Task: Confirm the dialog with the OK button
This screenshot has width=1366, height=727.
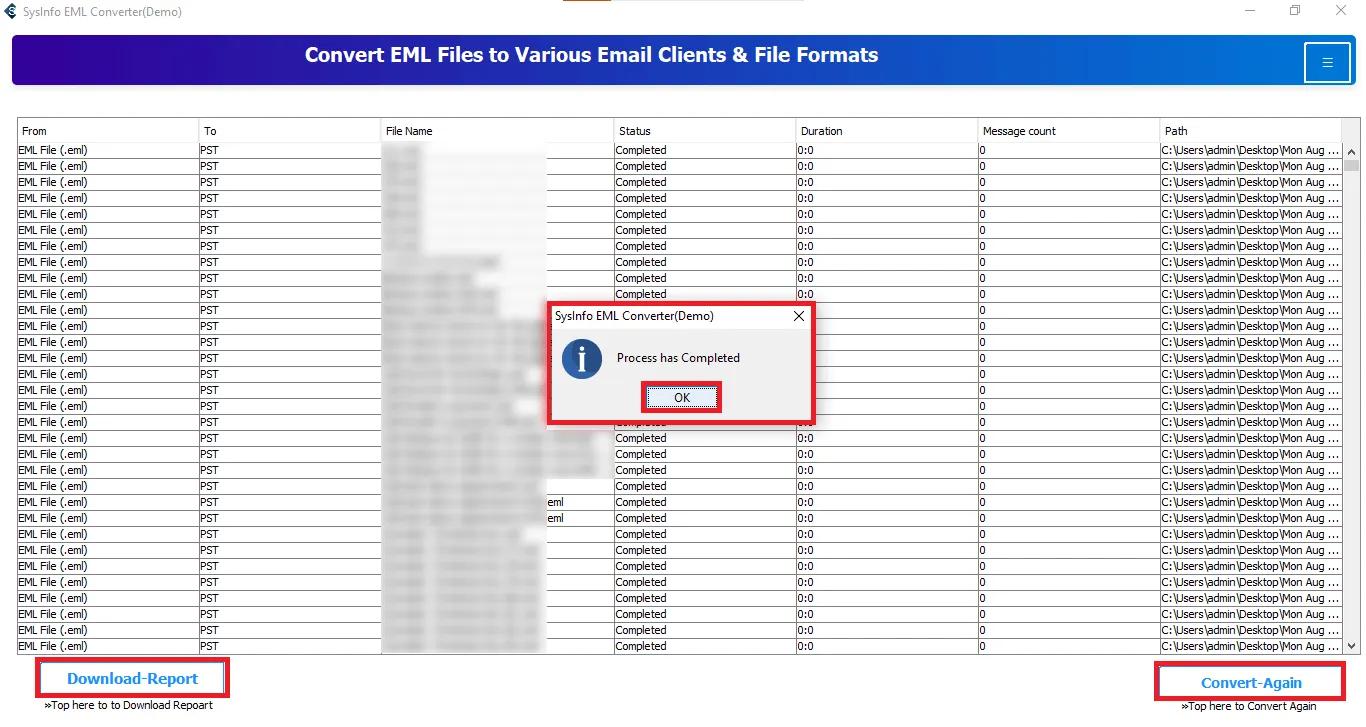Action: pos(682,397)
